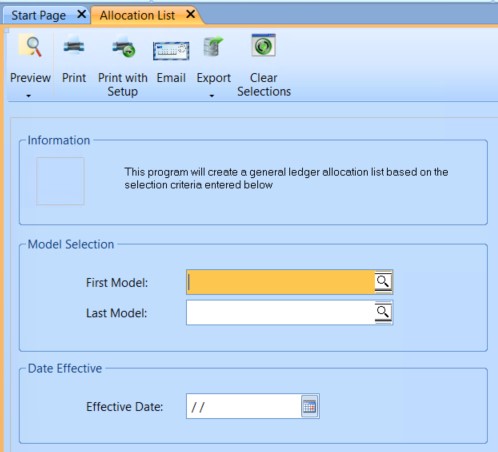This screenshot has height=452, width=498.
Task: Expand the Preview dropdown arrow
Action: click(29, 96)
